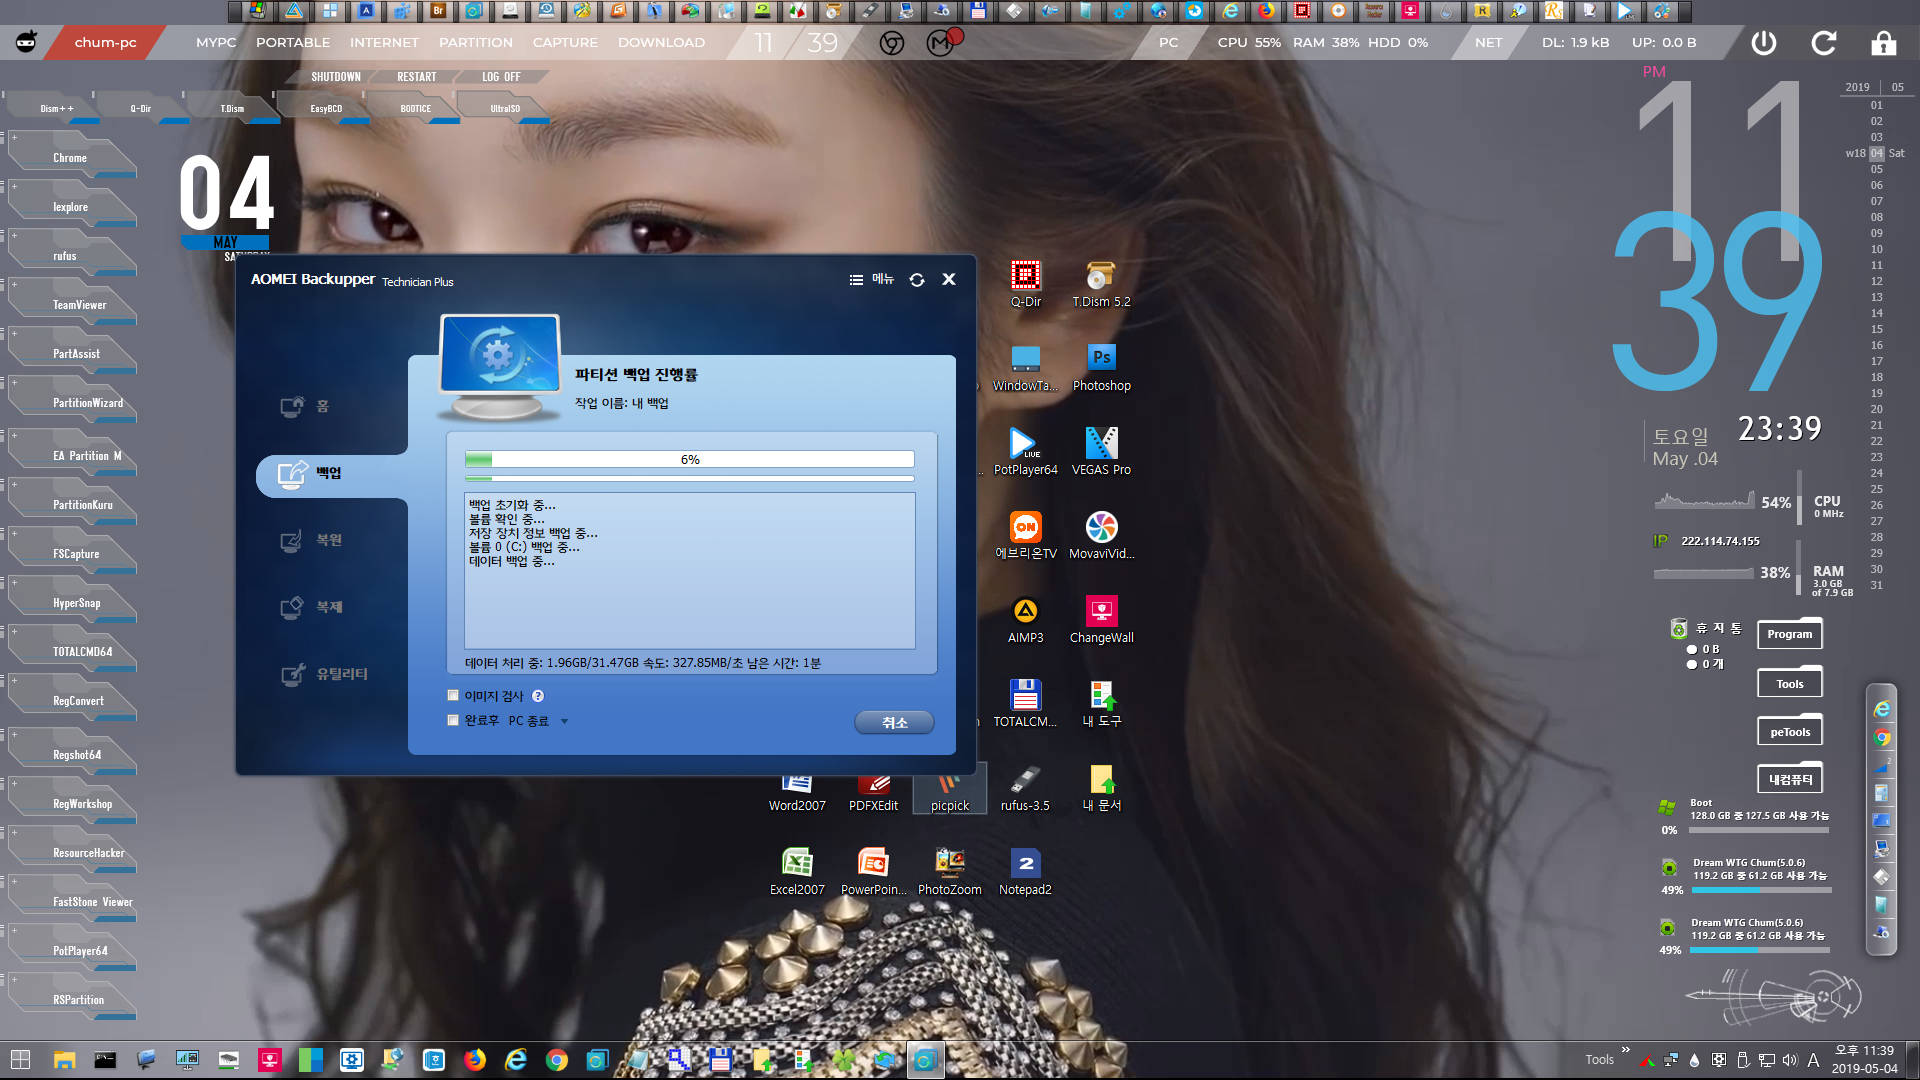This screenshot has width=1920, height=1080.
Task: Open the Q-Dir desktop shortcut
Action: click(1025, 284)
